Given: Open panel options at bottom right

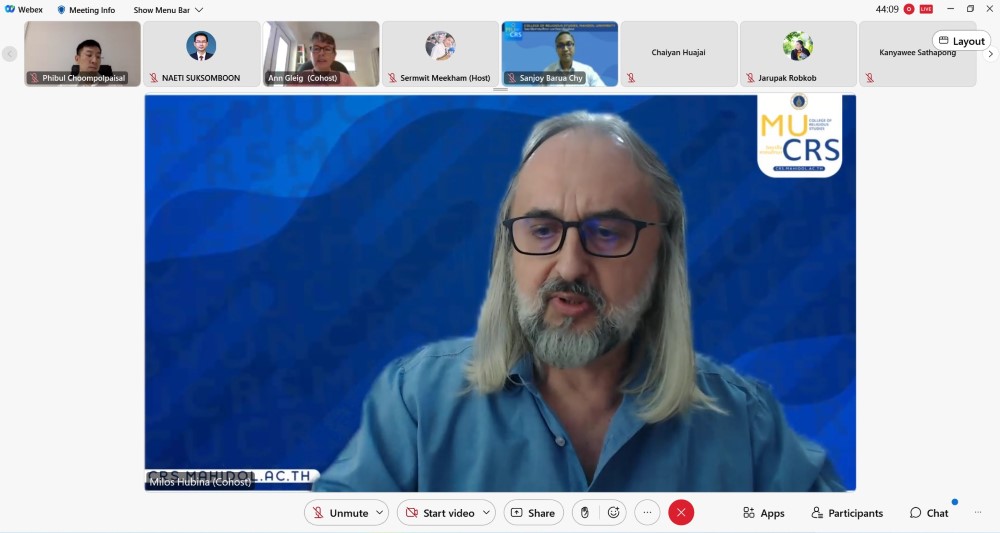Looking at the screenshot, I should (x=978, y=513).
